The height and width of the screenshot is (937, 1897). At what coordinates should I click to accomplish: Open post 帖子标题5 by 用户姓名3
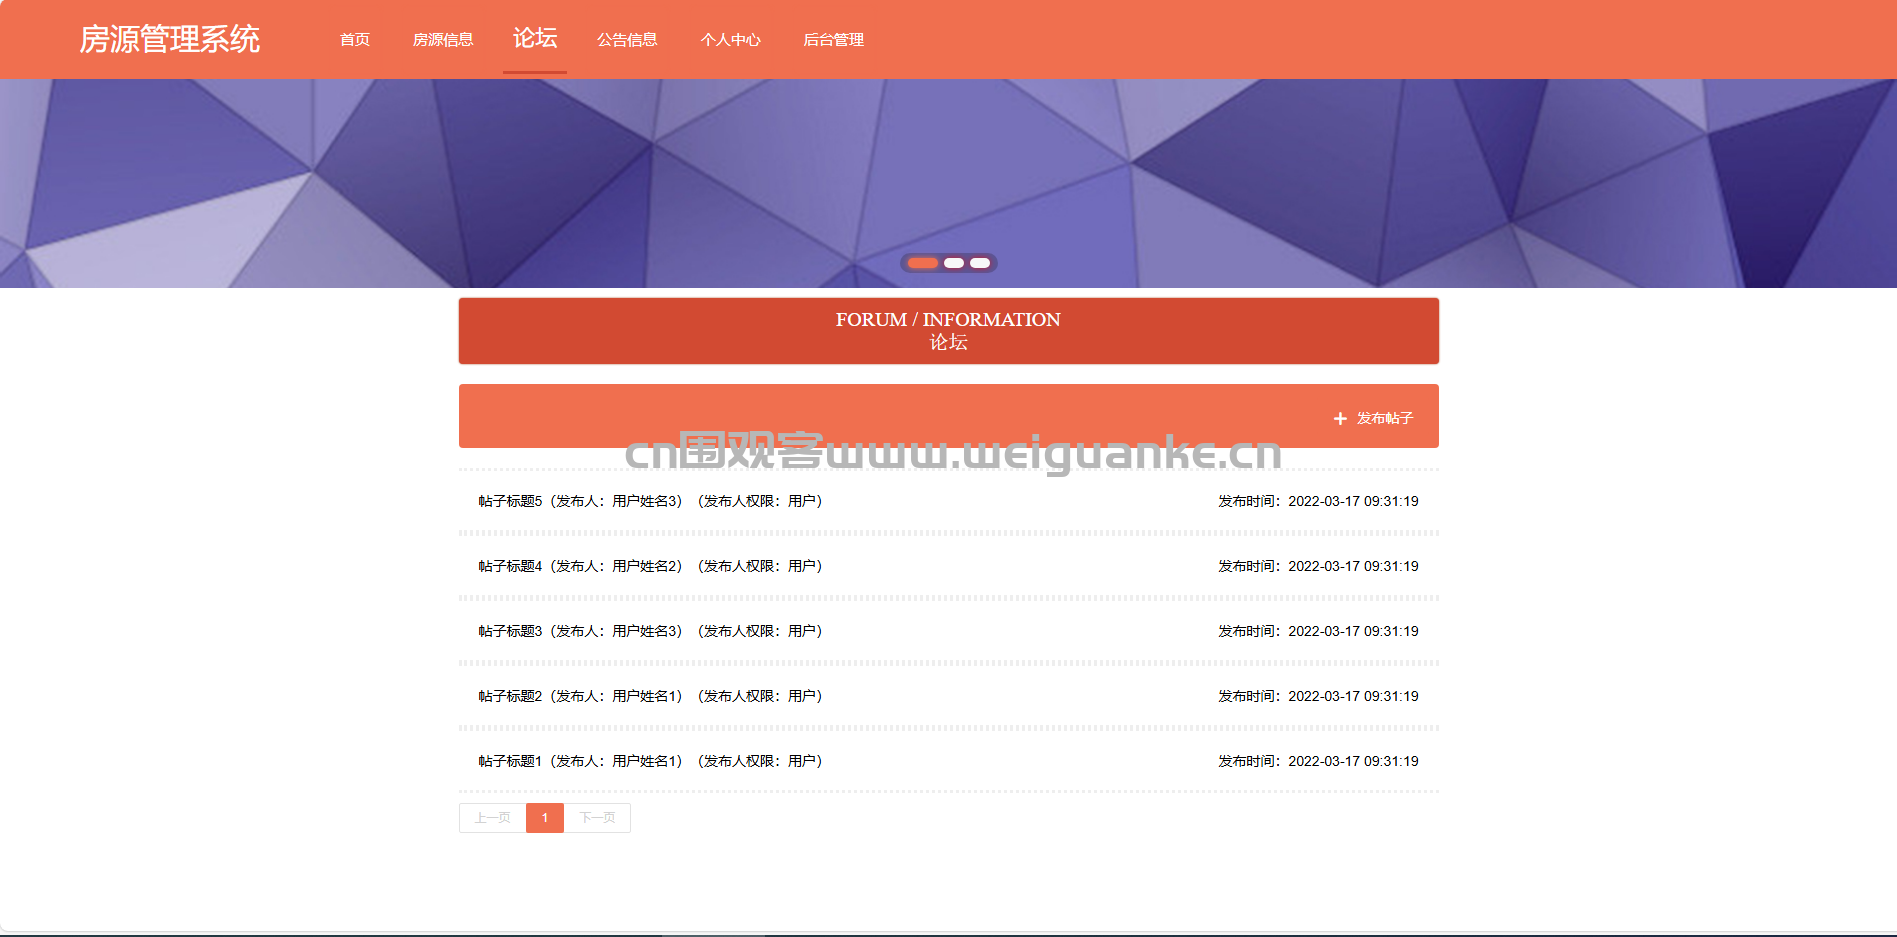pyautogui.click(x=650, y=501)
